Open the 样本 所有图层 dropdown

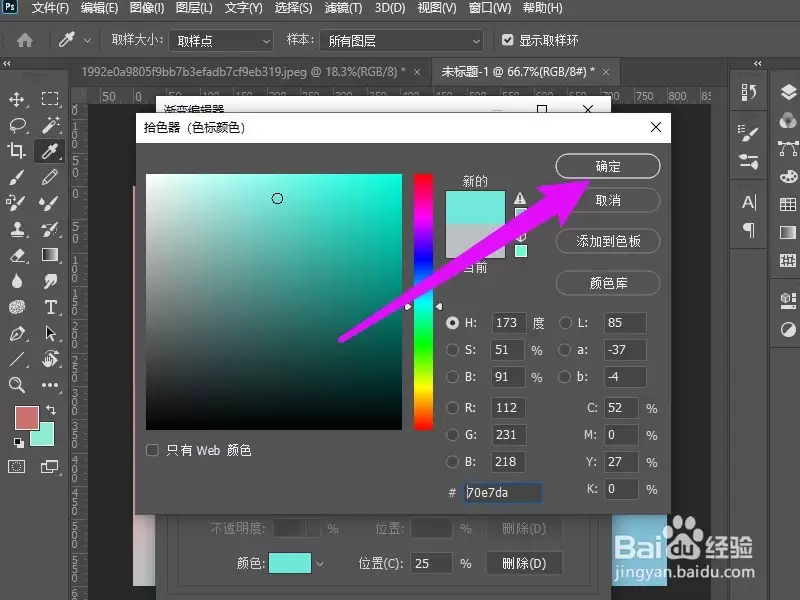click(x=401, y=40)
